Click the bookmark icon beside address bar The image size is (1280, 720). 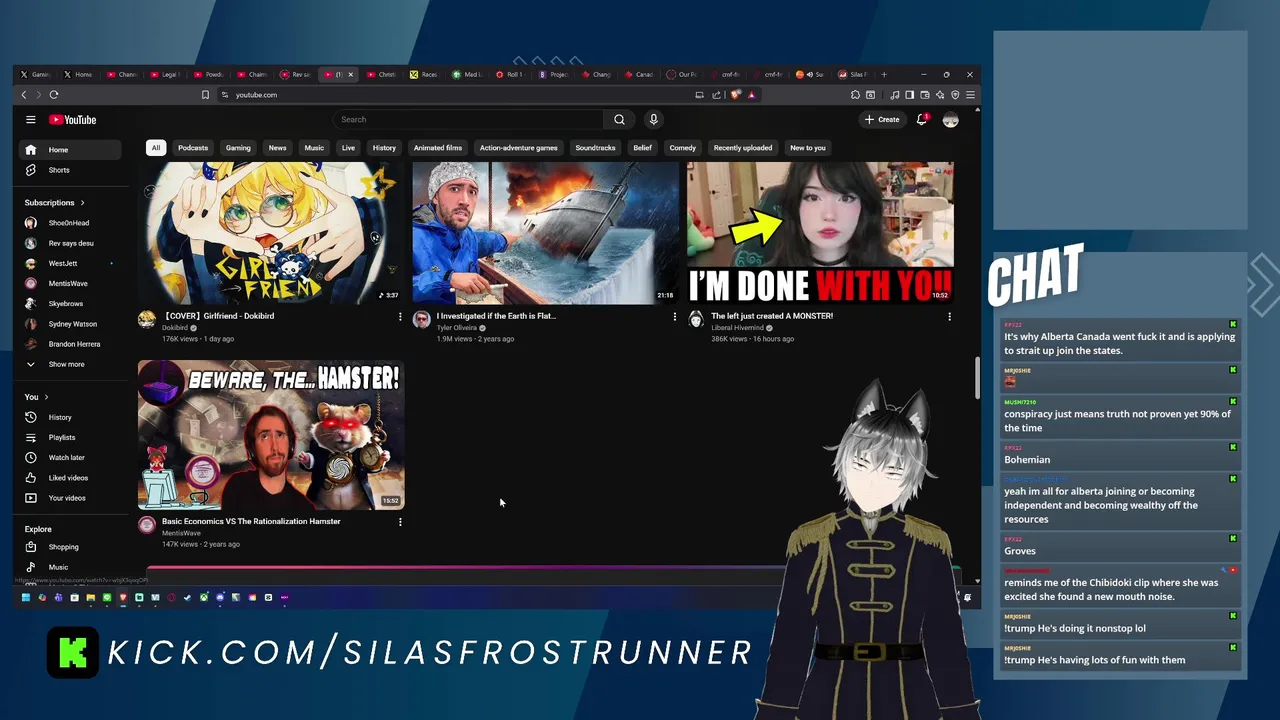(x=205, y=95)
